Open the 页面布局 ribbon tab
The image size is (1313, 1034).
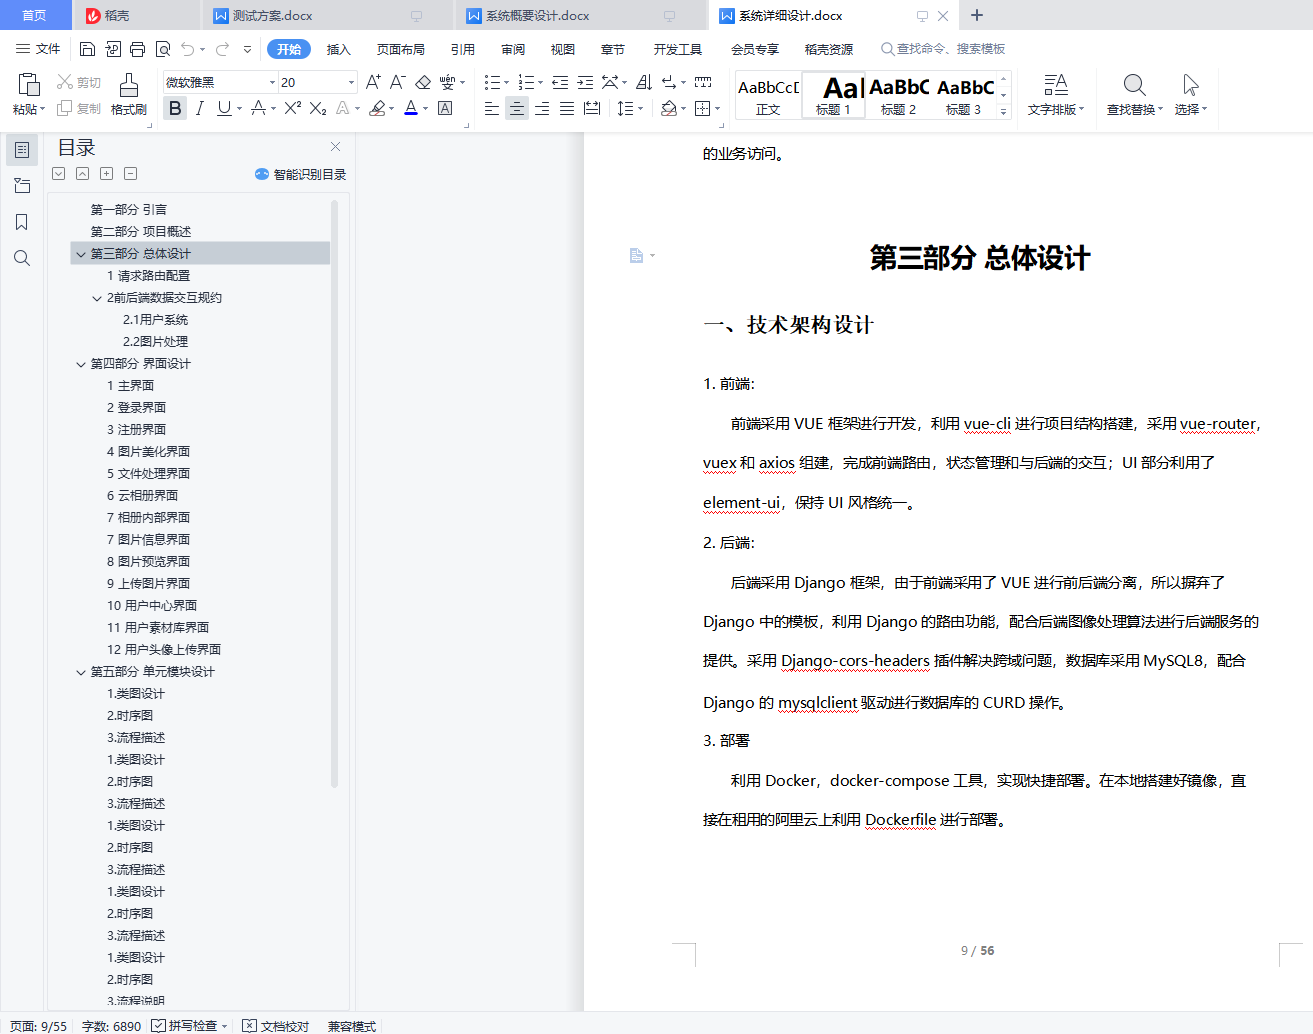point(400,49)
